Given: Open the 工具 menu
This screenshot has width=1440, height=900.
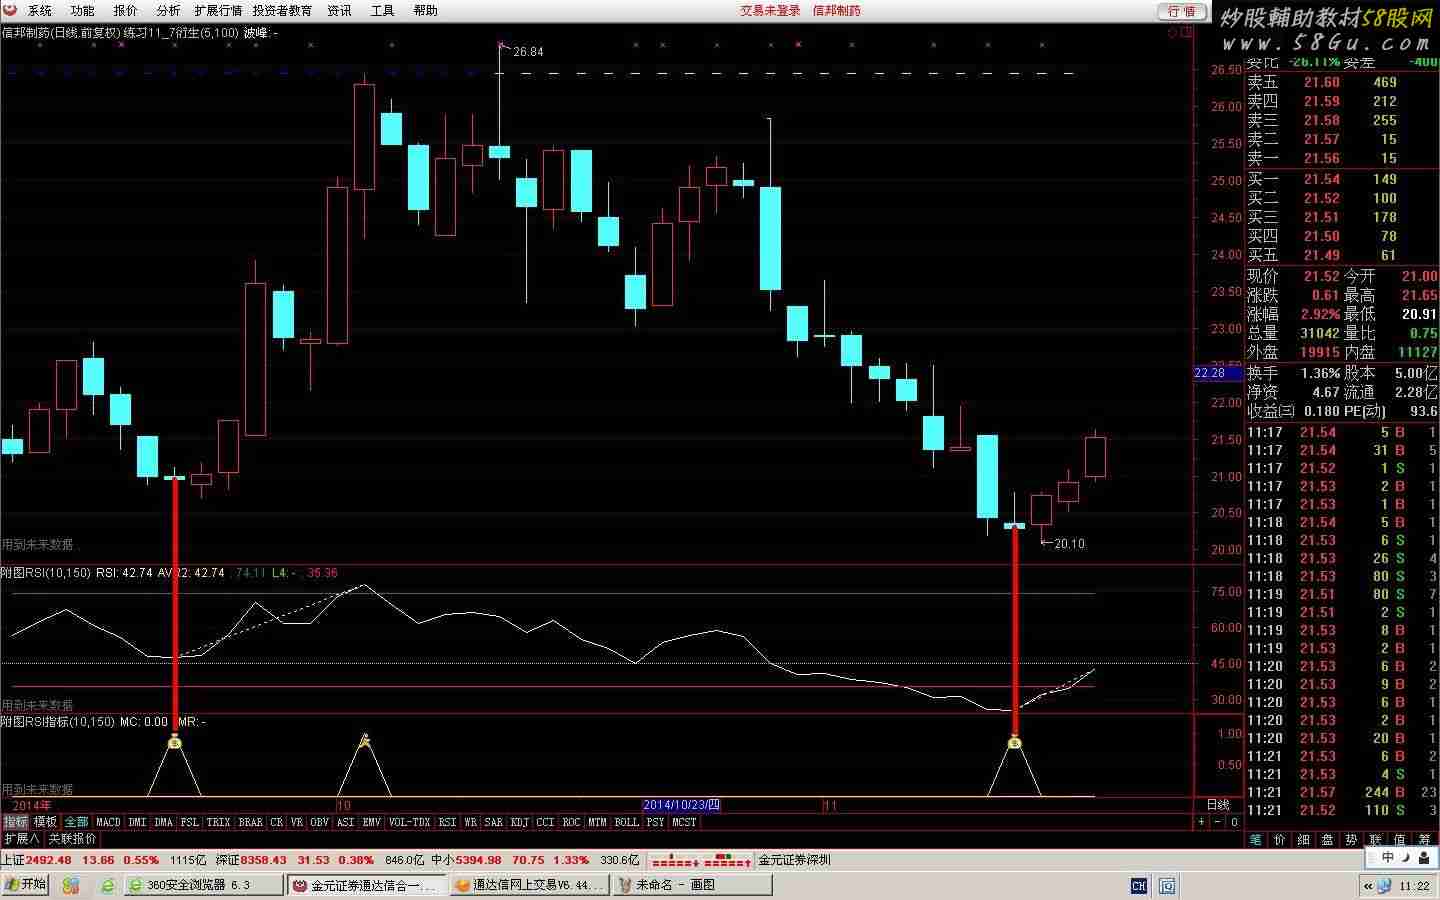Looking at the screenshot, I should [x=383, y=10].
